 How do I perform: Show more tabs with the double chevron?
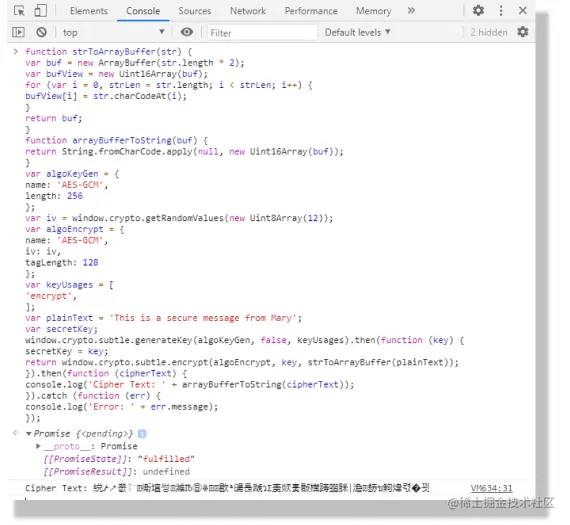411,11
